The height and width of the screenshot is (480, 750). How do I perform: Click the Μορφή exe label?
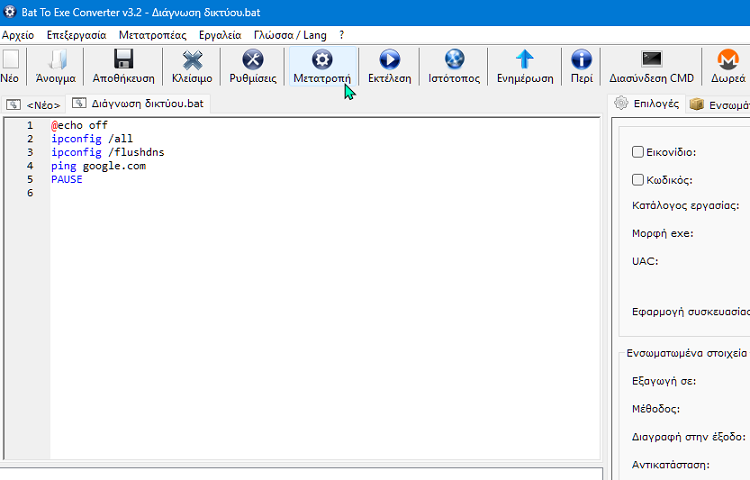click(662, 233)
